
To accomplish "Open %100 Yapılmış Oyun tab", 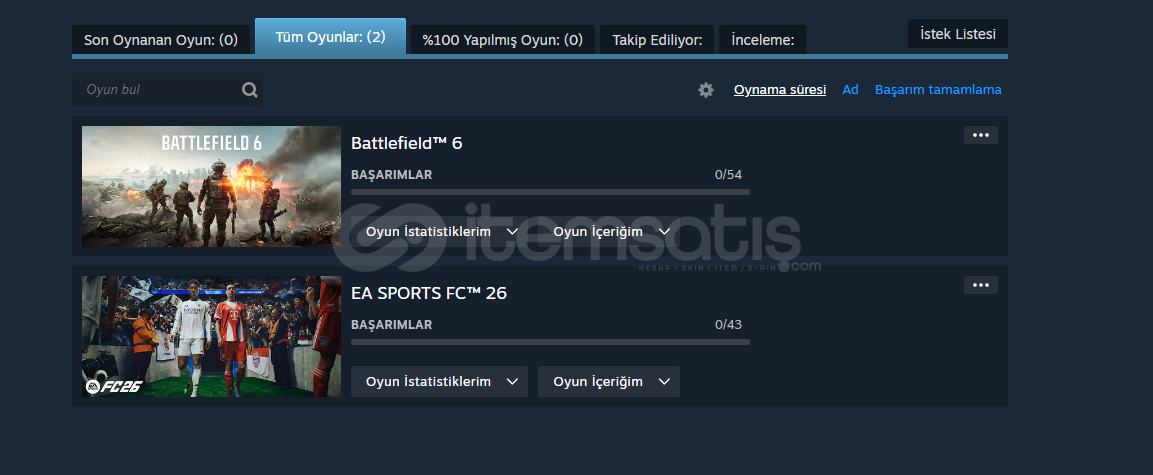I will coord(503,40).
